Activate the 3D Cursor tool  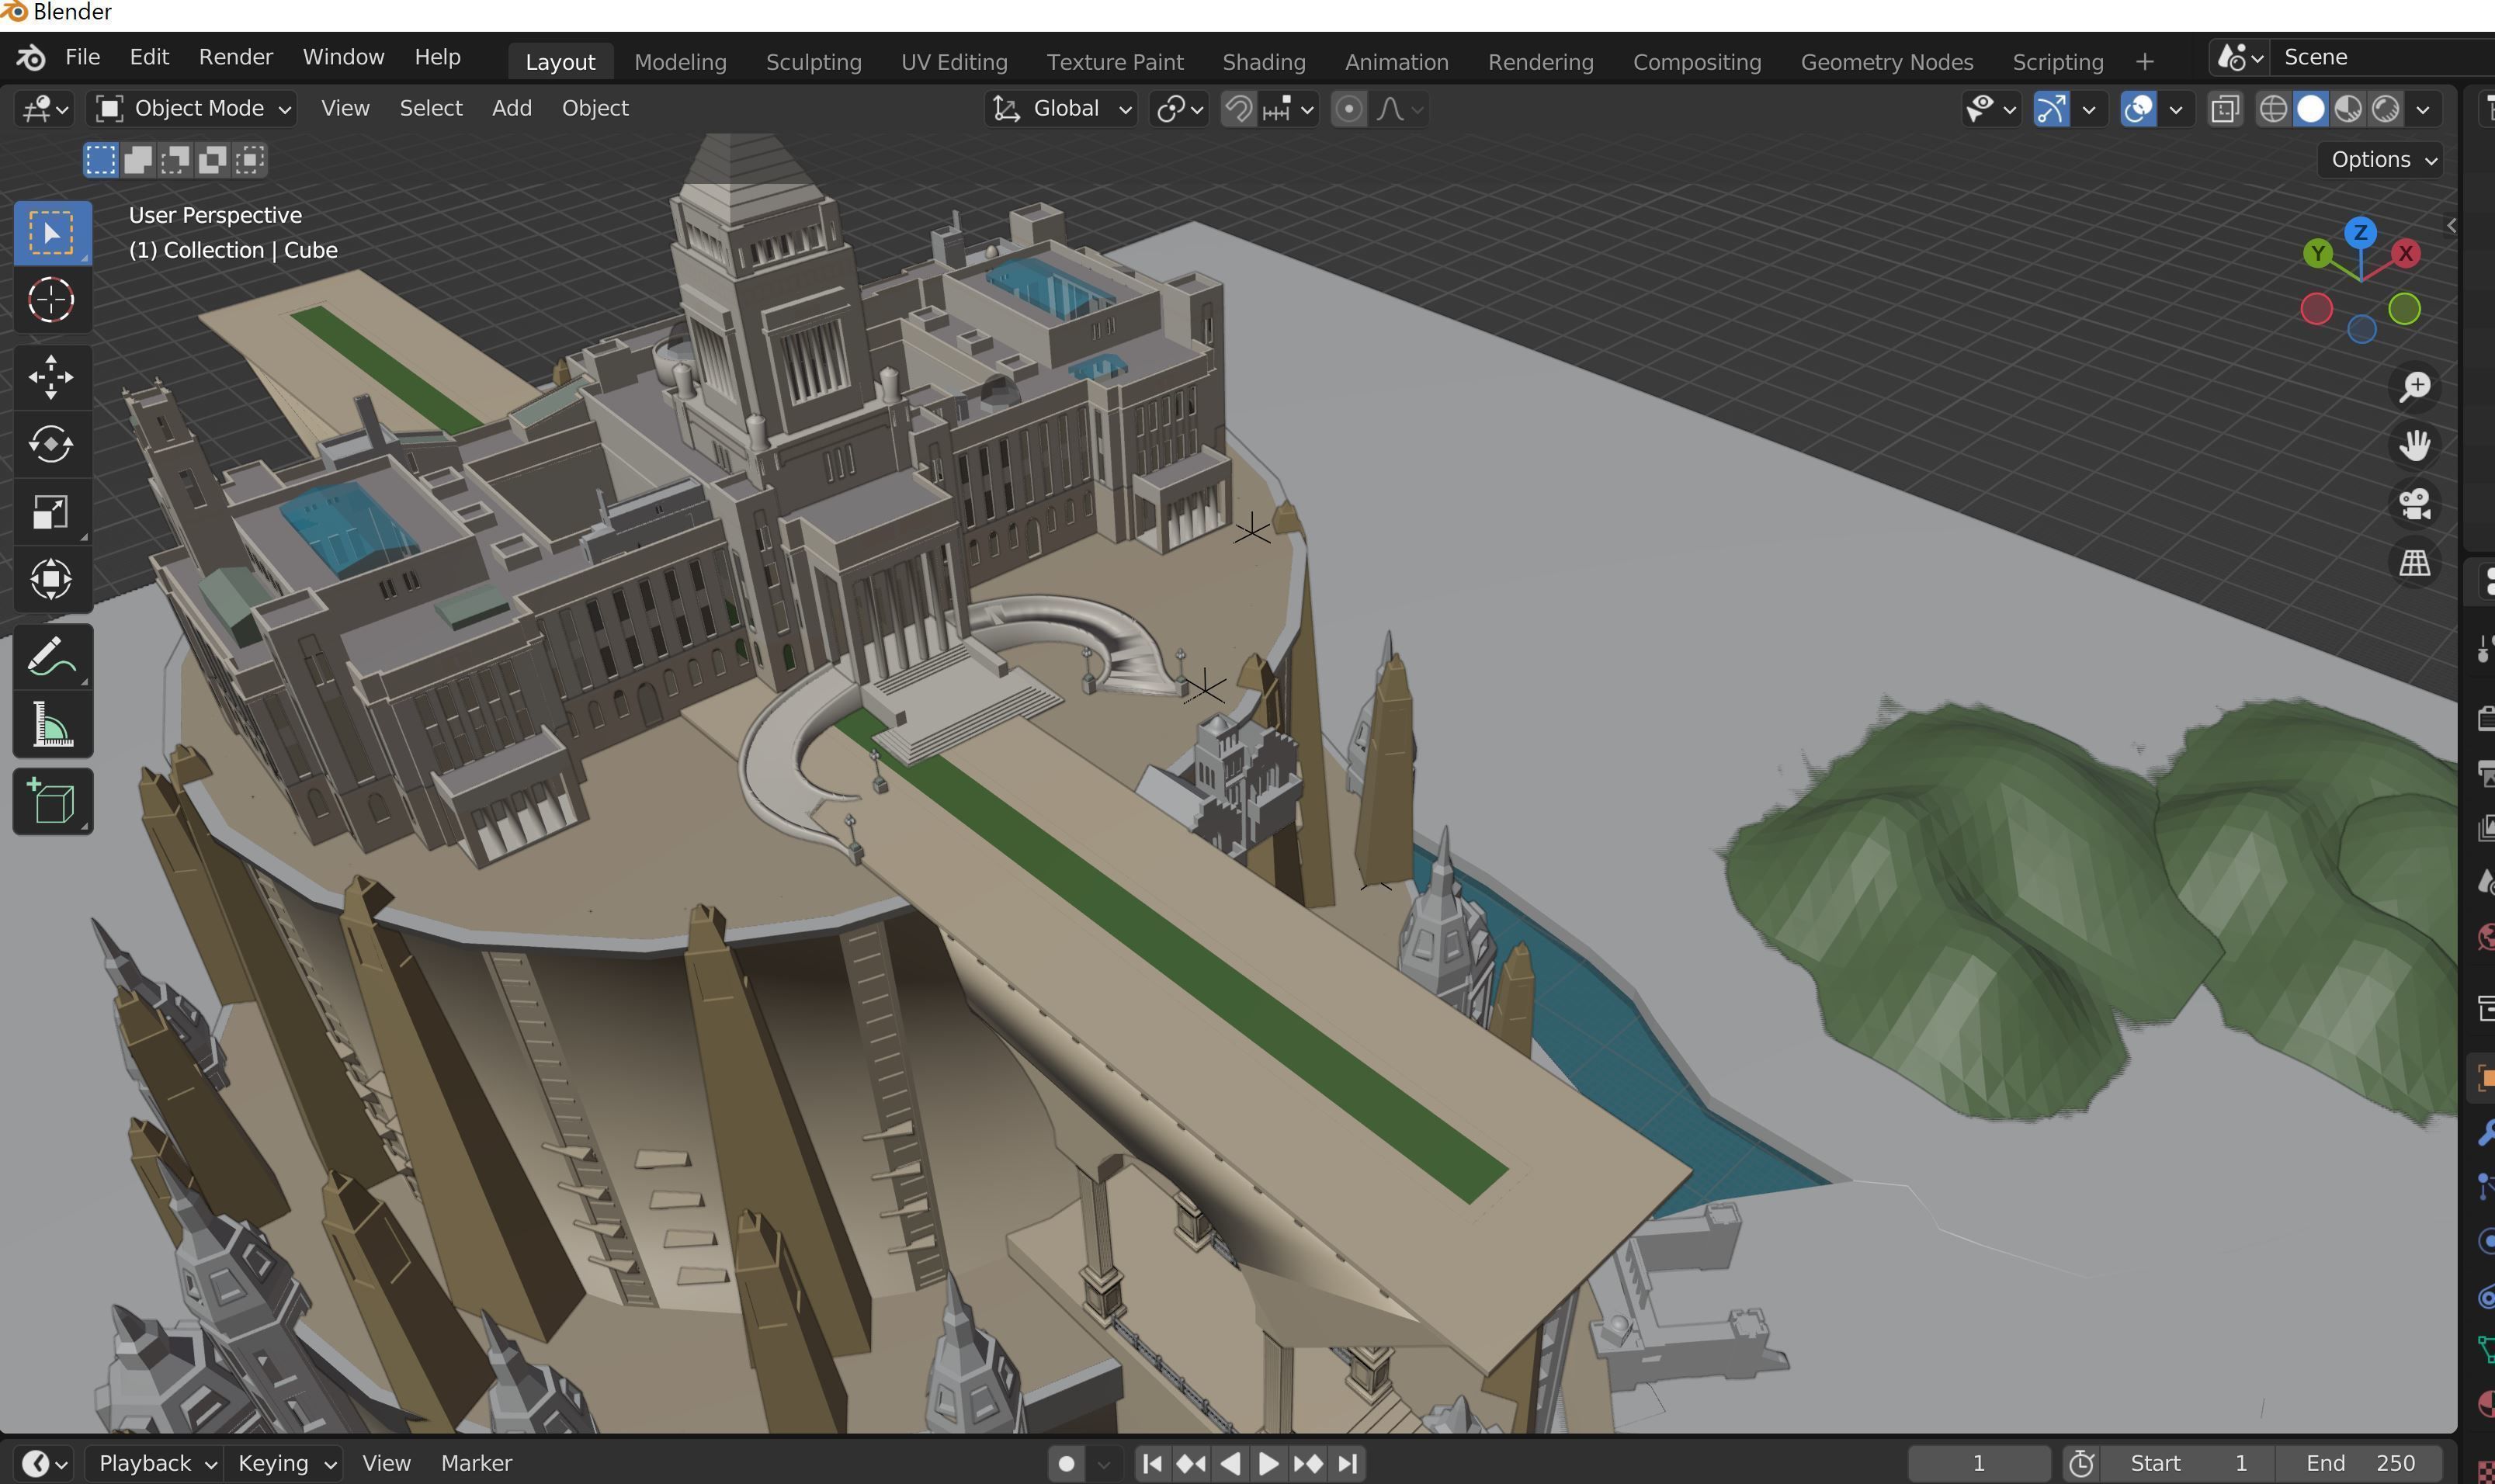pos(52,300)
